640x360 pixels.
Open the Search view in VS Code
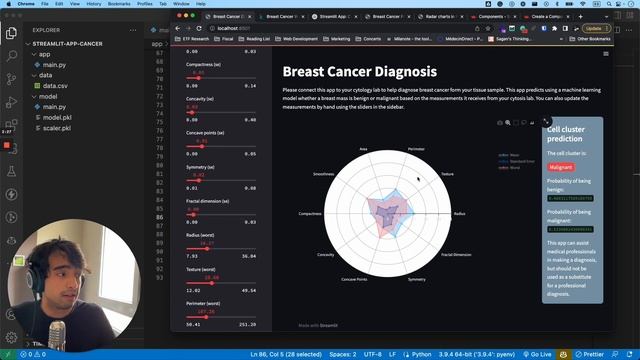(11, 56)
